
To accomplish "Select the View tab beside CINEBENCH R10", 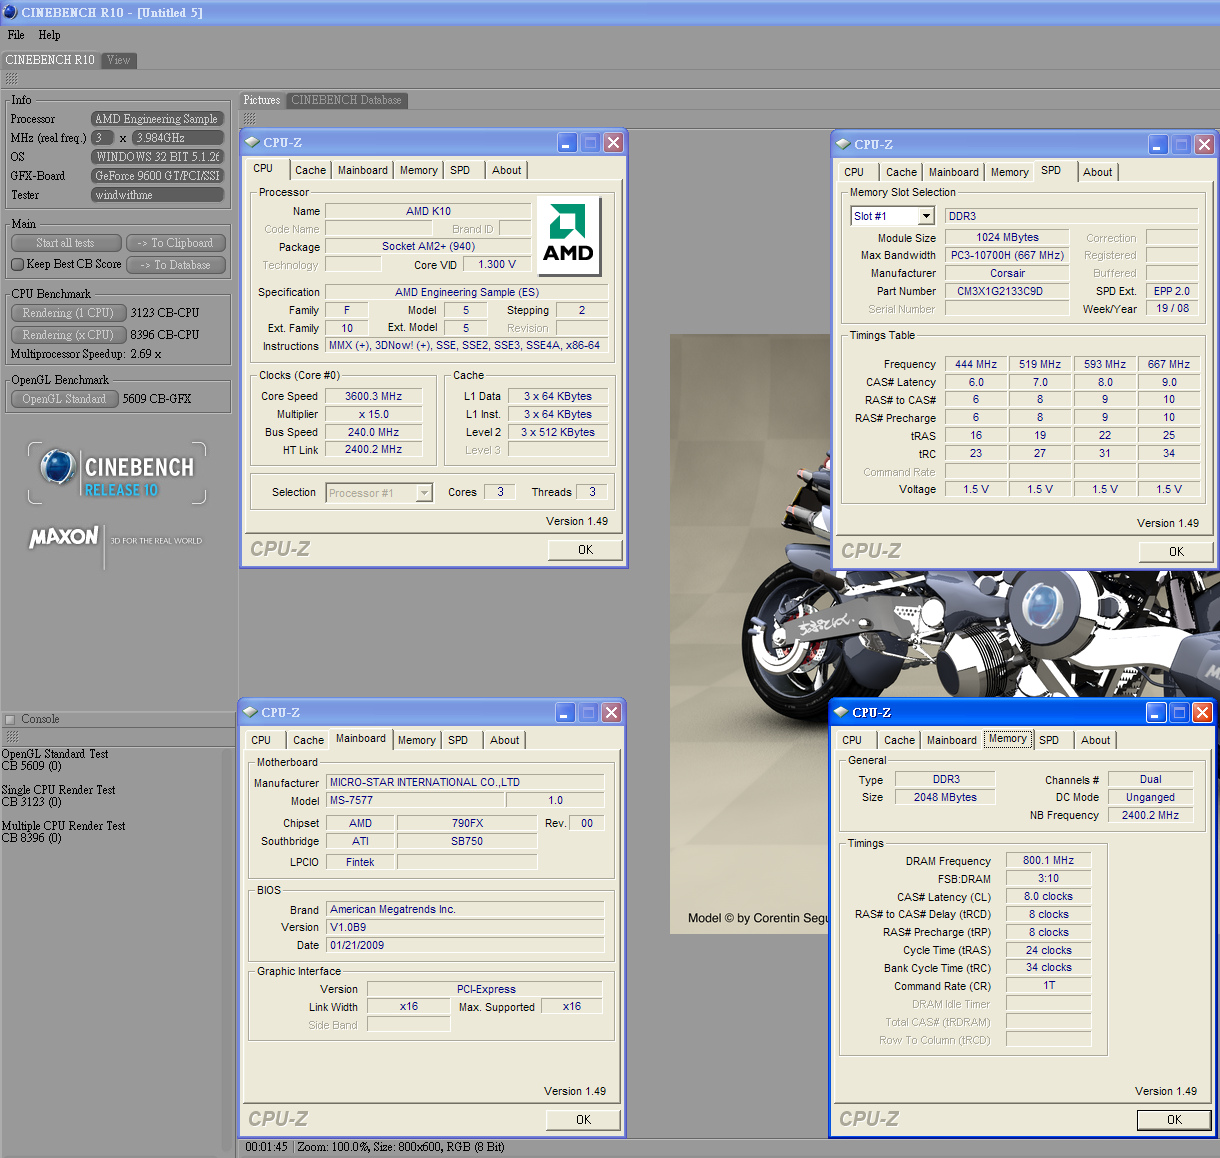I will tap(119, 60).
